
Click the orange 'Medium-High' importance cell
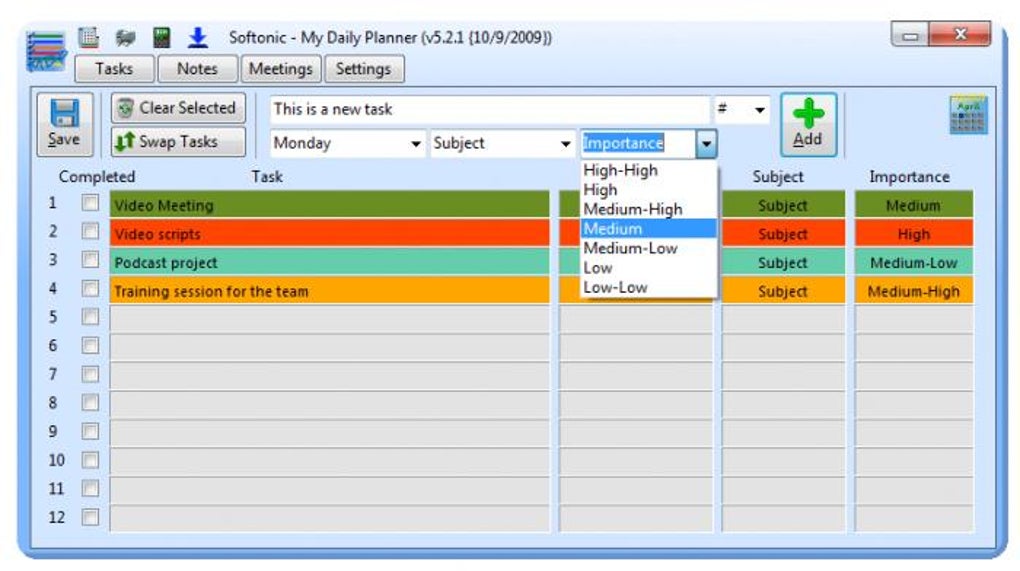pos(914,291)
